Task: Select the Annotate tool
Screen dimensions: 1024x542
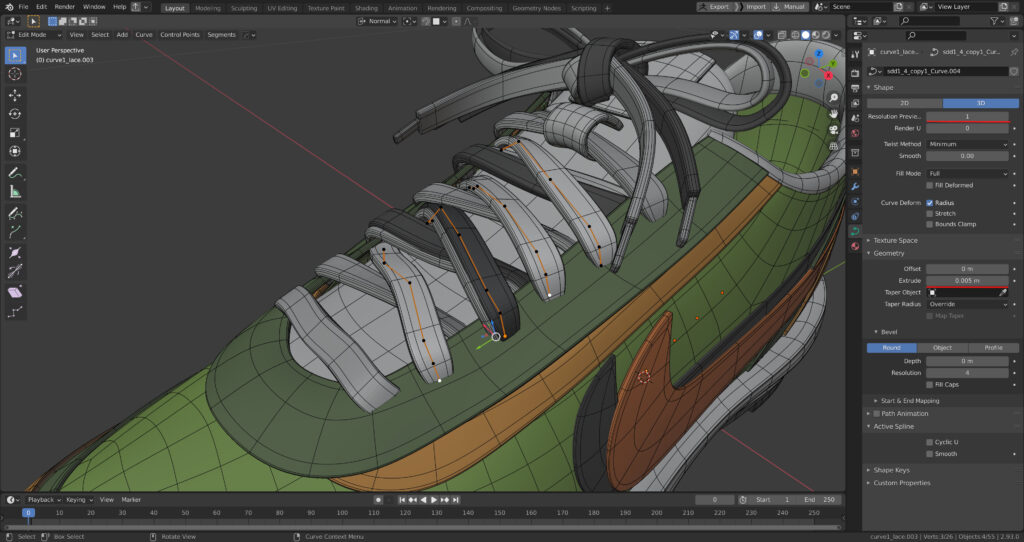Action: 15,173
